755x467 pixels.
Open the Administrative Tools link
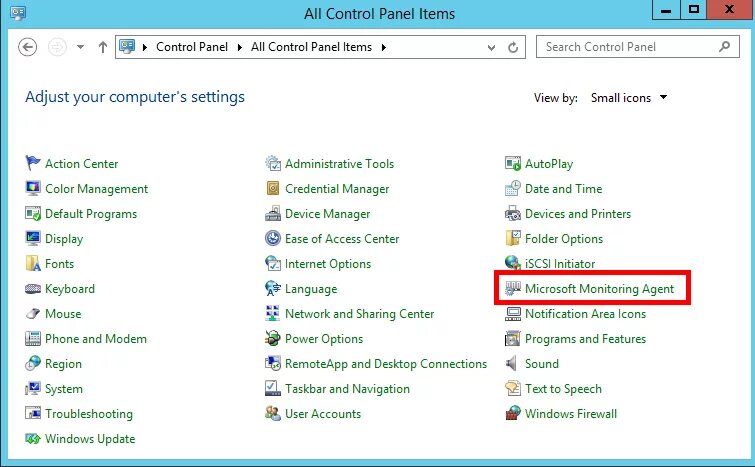(x=339, y=164)
